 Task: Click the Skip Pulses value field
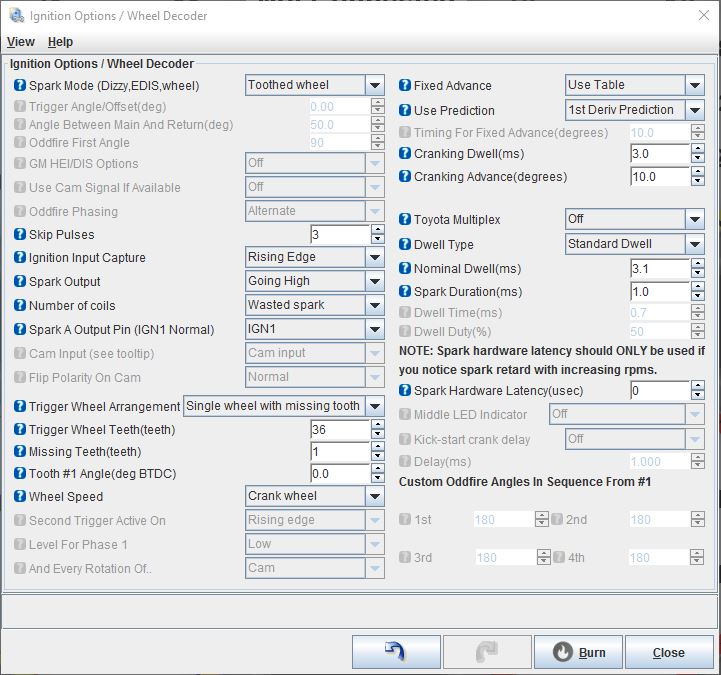(x=340, y=235)
